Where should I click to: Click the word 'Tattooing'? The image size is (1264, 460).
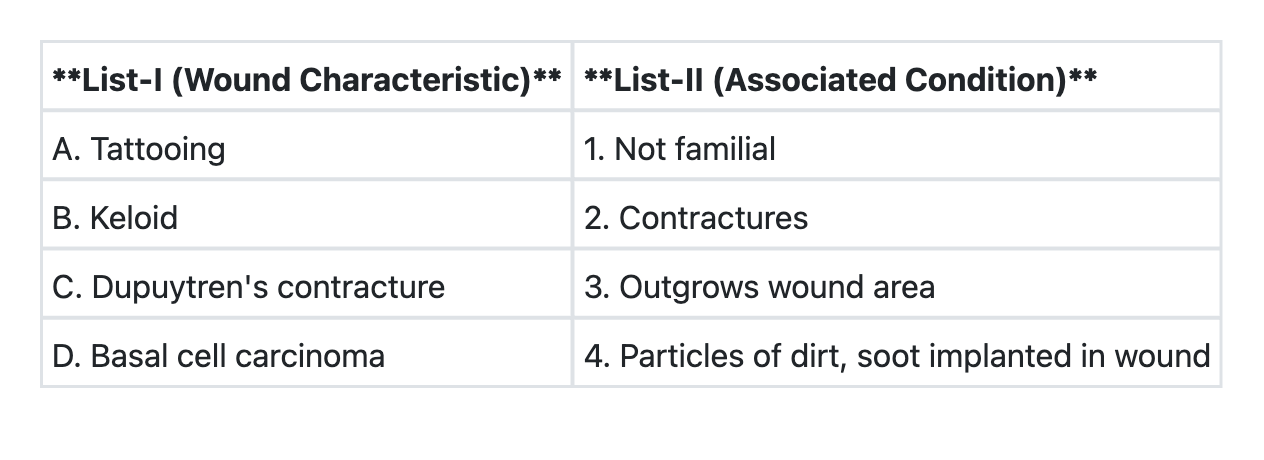(158, 149)
